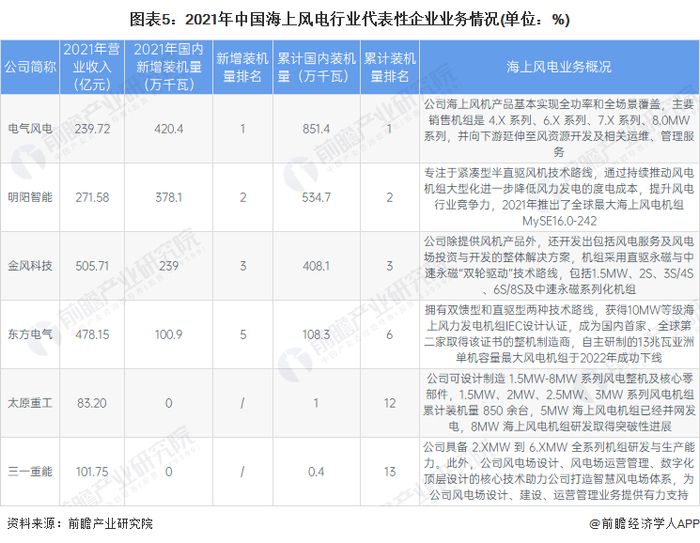Click the '新增装机量排名' column header
This screenshot has height=543, width=700.
tap(242, 67)
